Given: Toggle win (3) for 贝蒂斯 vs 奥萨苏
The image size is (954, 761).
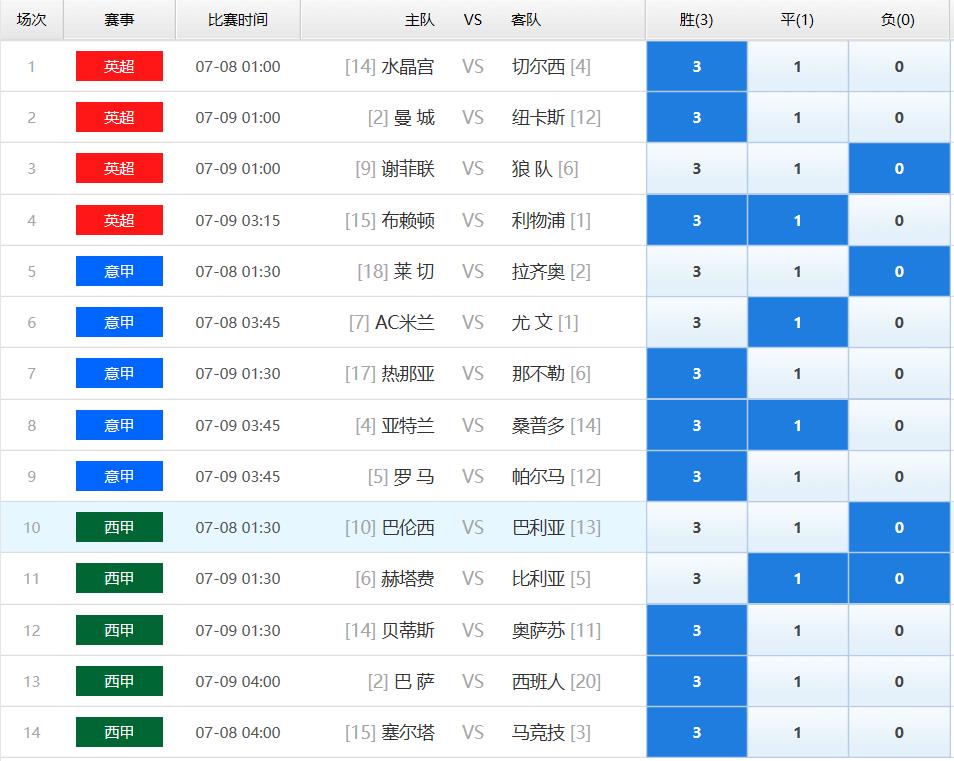Looking at the screenshot, I should click(x=697, y=630).
